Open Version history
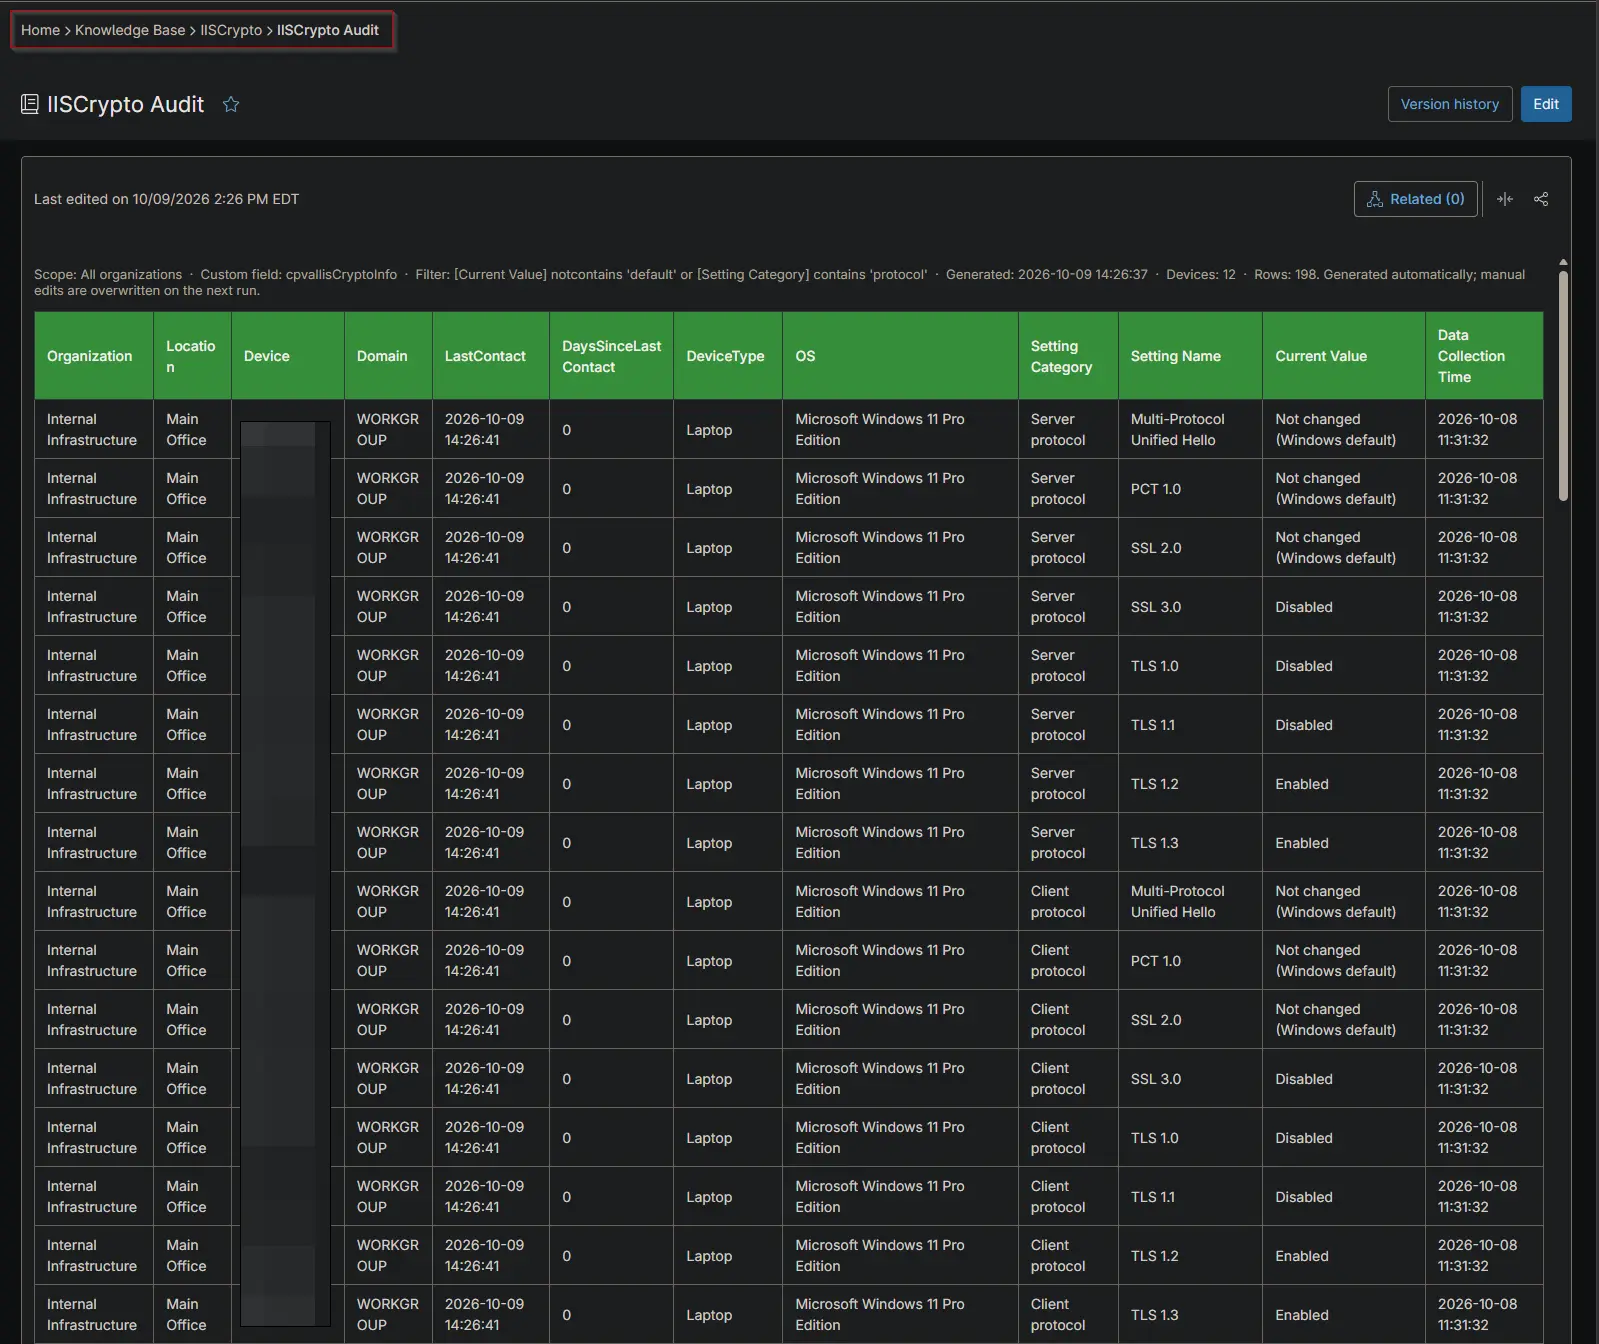This screenshot has width=1599, height=1344. [1449, 104]
